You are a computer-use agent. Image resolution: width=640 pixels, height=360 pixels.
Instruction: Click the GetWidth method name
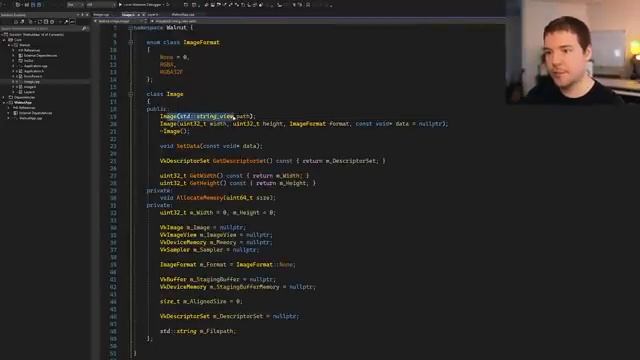pyautogui.click(x=203, y=176)
